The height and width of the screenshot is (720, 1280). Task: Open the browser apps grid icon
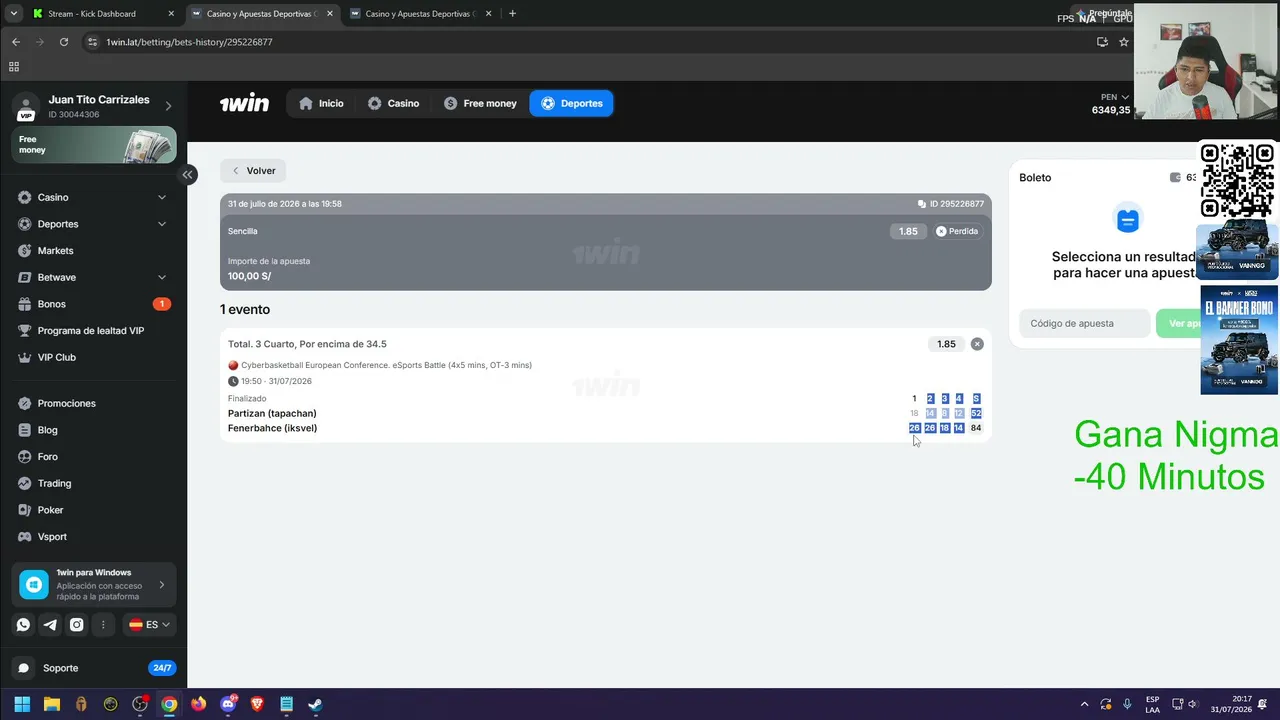(x=14, y=67)
